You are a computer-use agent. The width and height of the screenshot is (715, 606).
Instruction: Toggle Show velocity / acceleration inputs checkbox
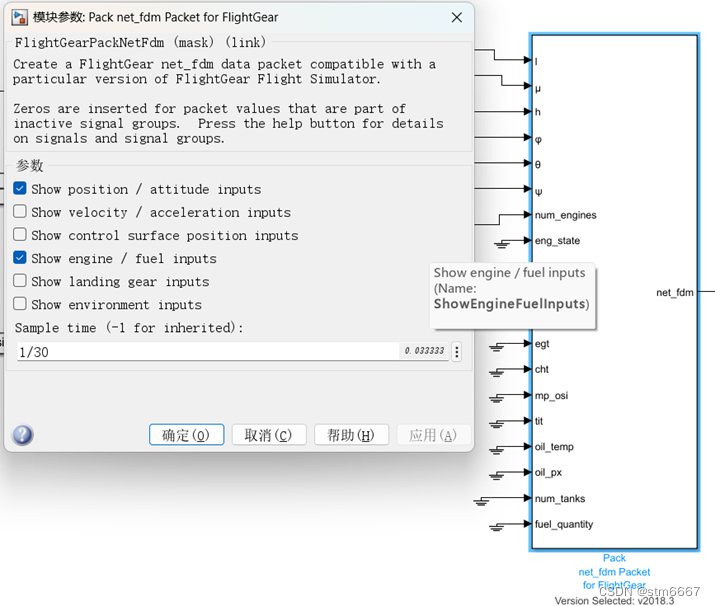pos(20,211)
